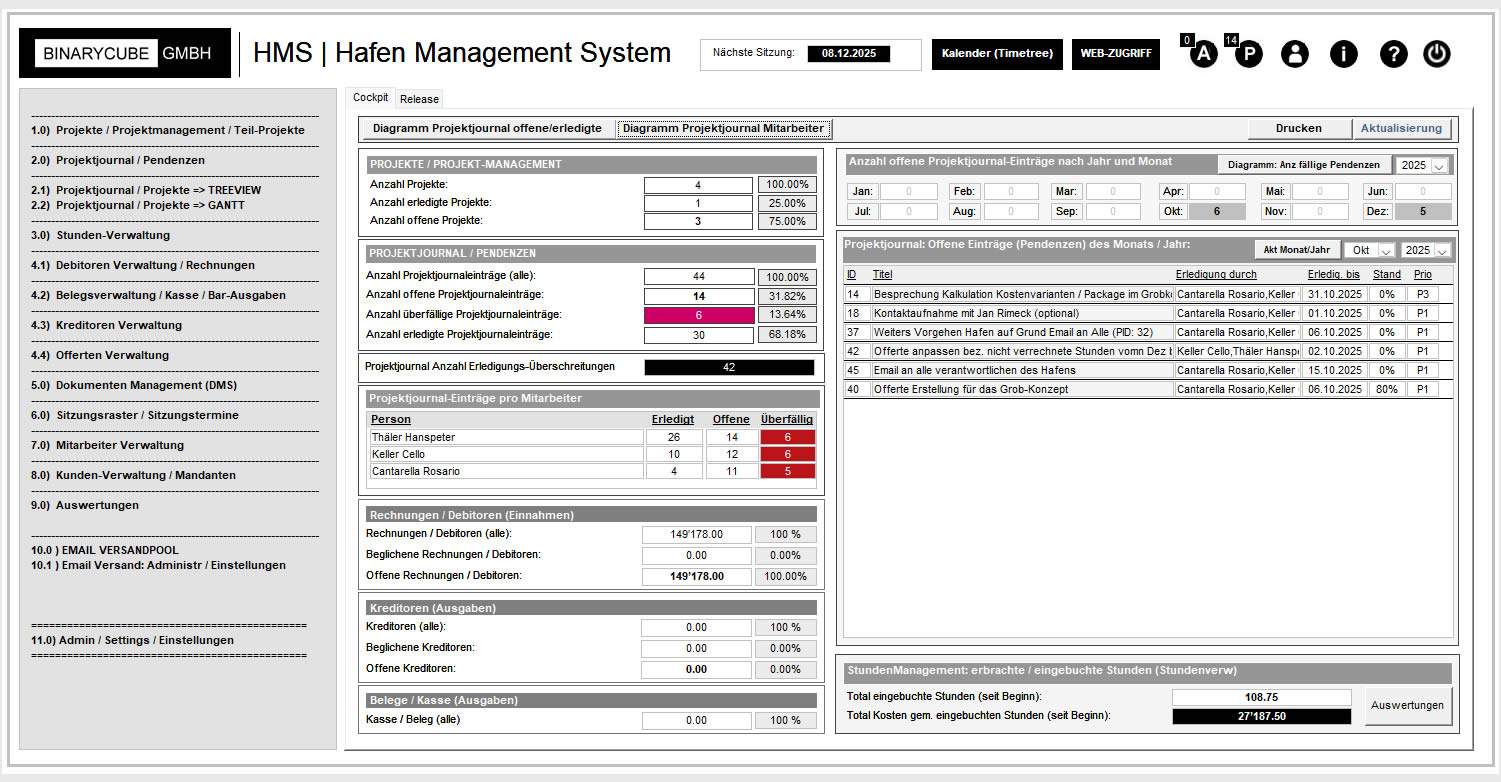Open the user profile icon
Image resolution: width=1501 pixels, height=782 pixels.
[x=1295, y=54]
